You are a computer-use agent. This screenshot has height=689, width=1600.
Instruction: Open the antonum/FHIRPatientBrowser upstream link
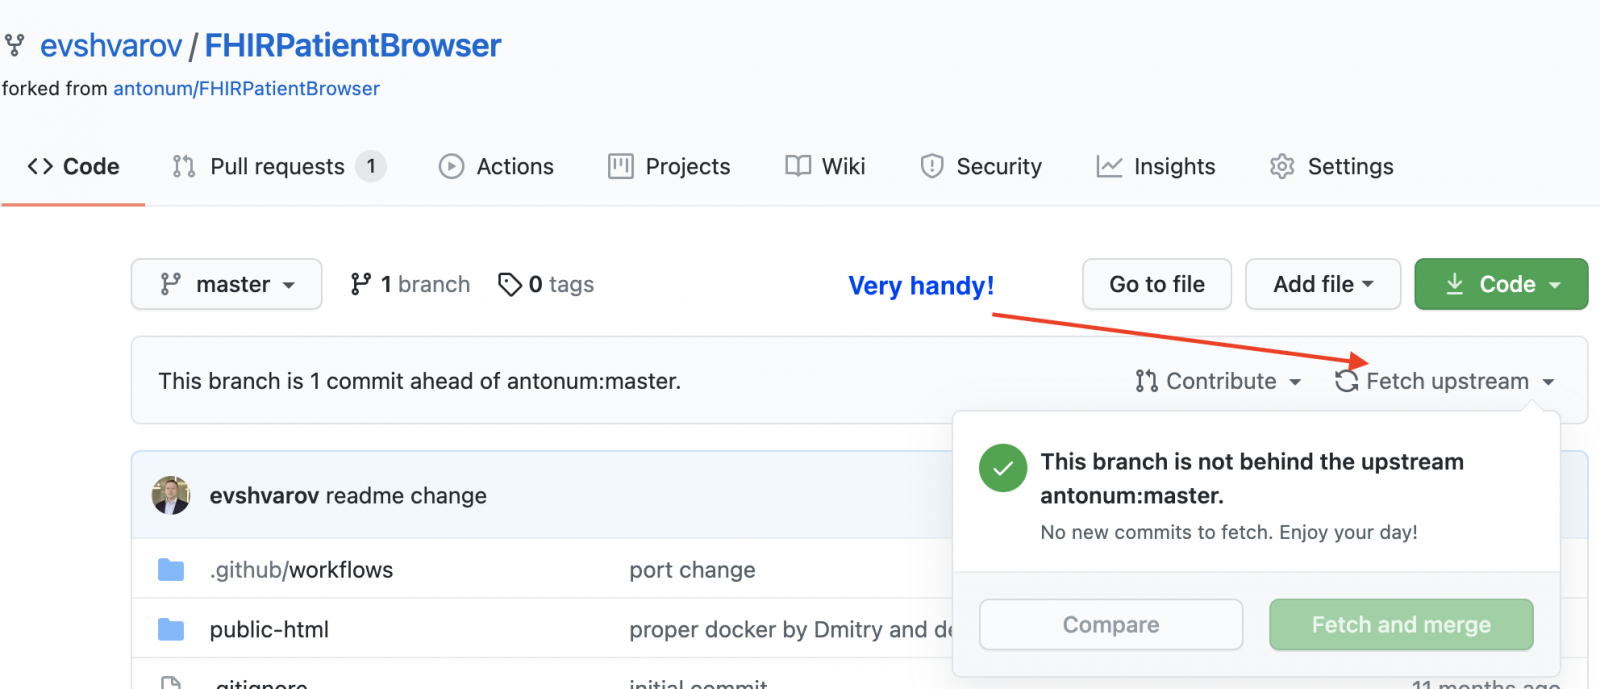tap(246, 89)
